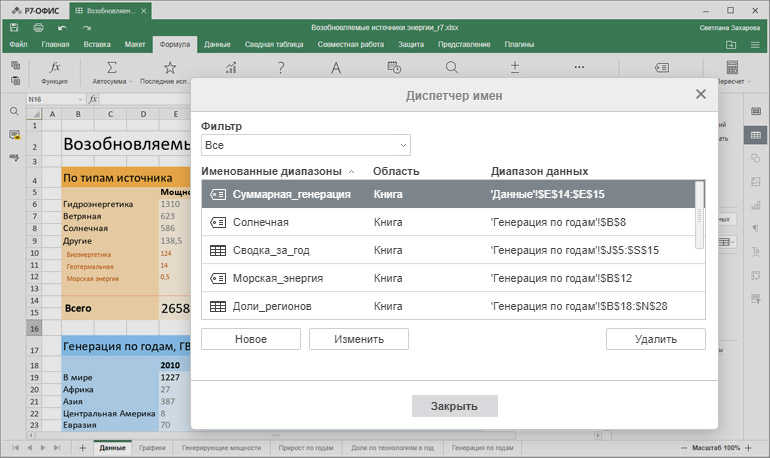Open table settings icon in right sidebar
This screenshot has width=770, height=458.
pos(756,134)
